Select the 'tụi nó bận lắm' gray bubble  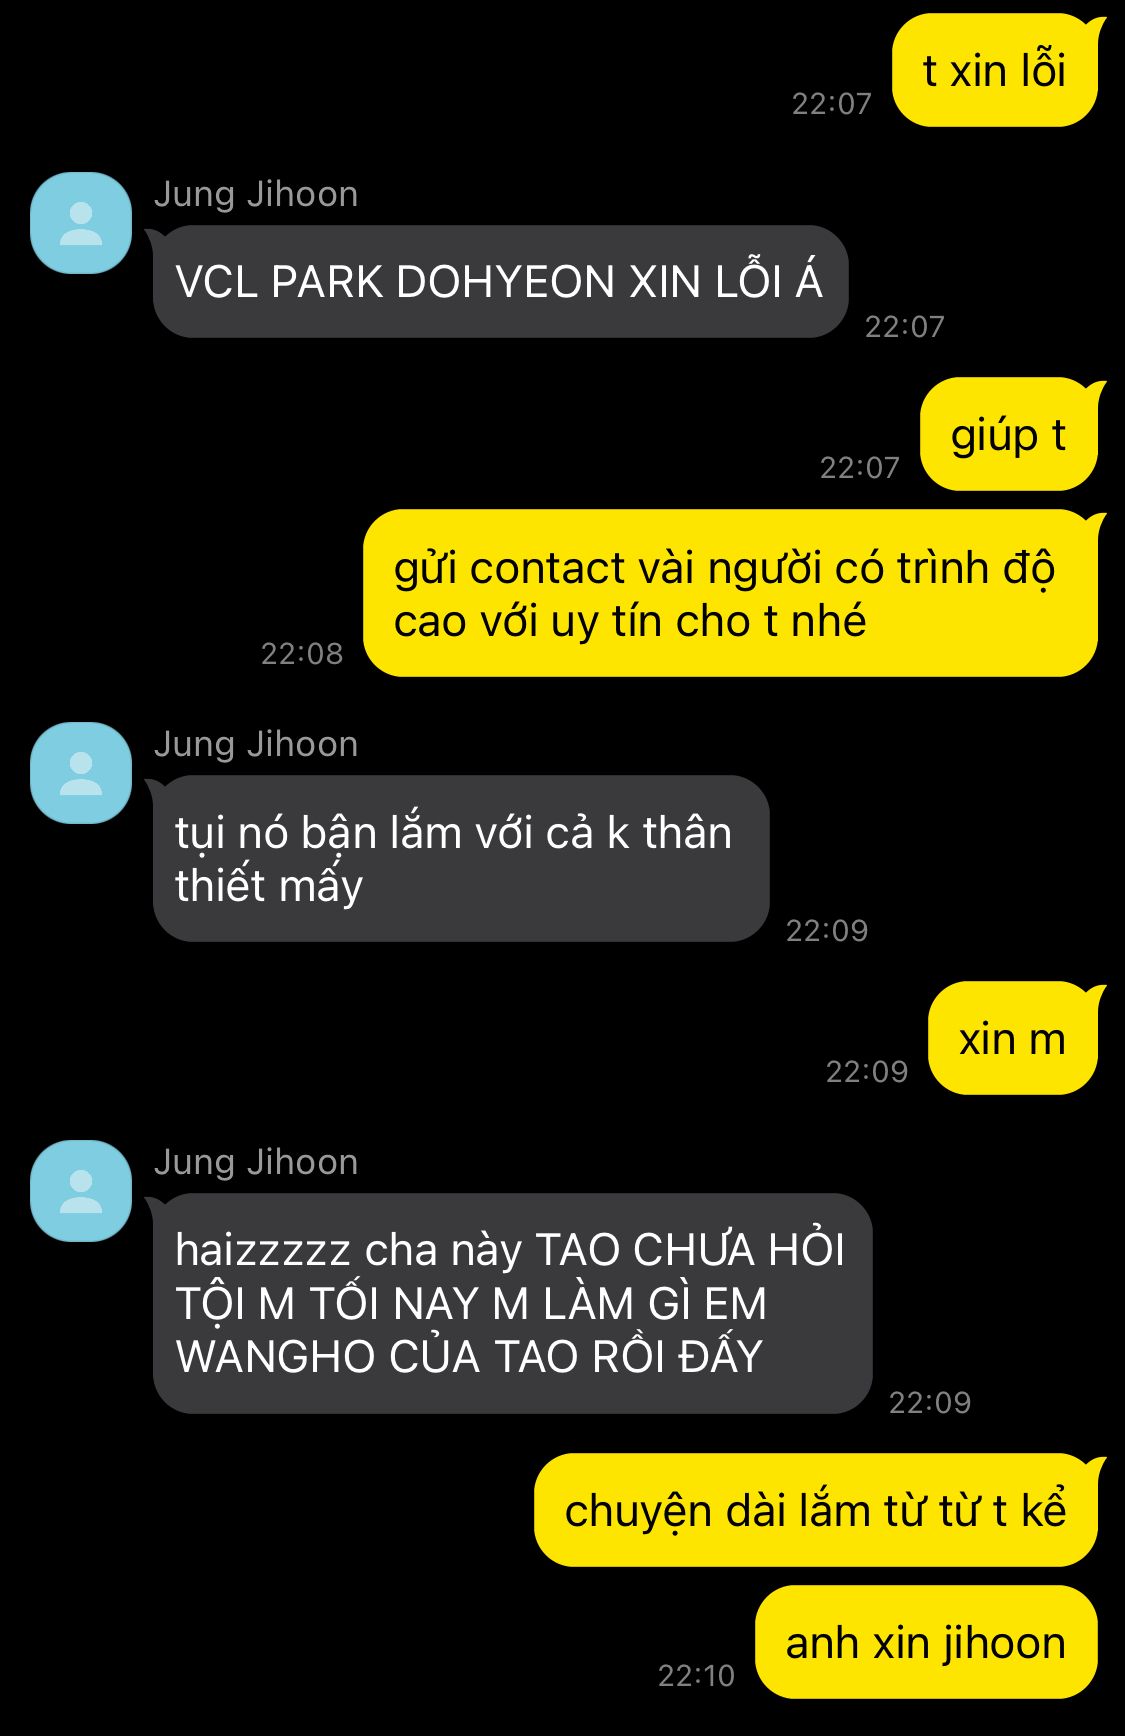click(x=460, y=858)
